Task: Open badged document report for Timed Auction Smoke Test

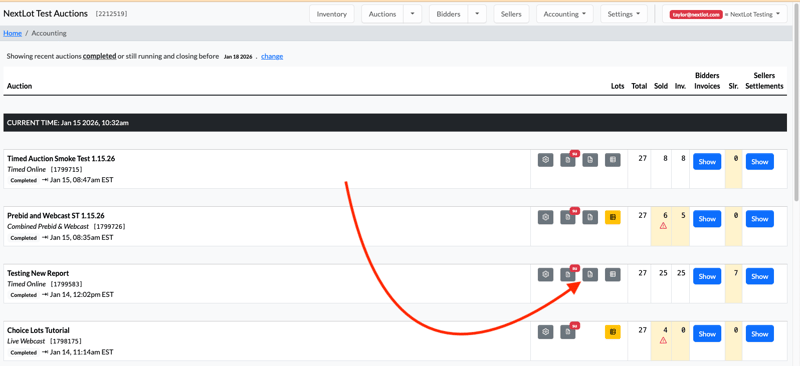Action: click(x=568, y=160)
